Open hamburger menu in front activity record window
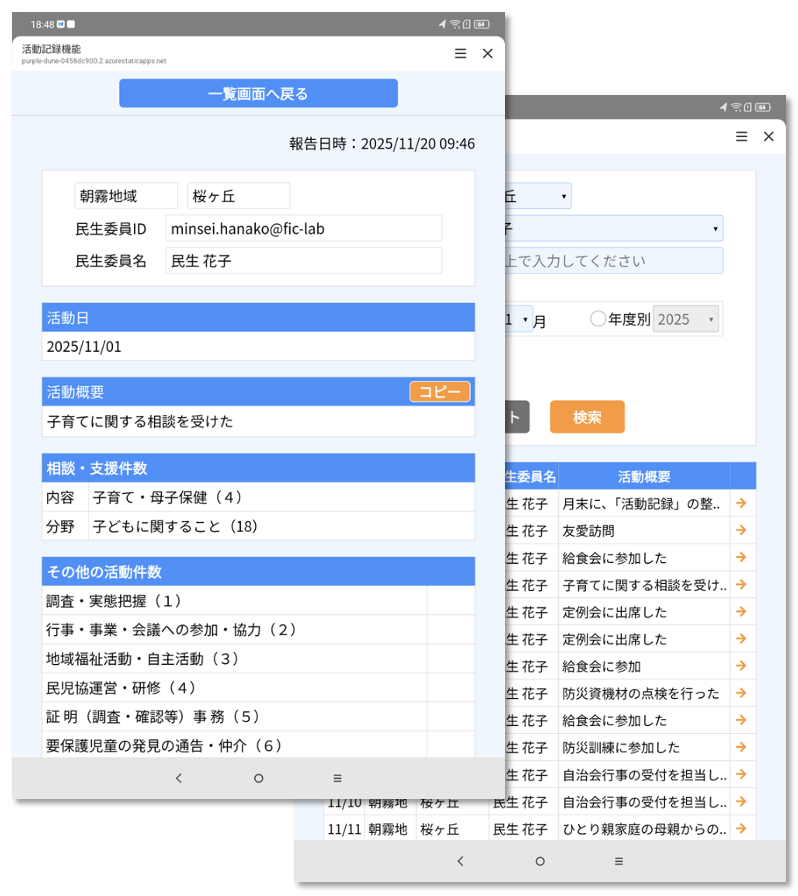798x896 pixels. click(x=460, y=53)
